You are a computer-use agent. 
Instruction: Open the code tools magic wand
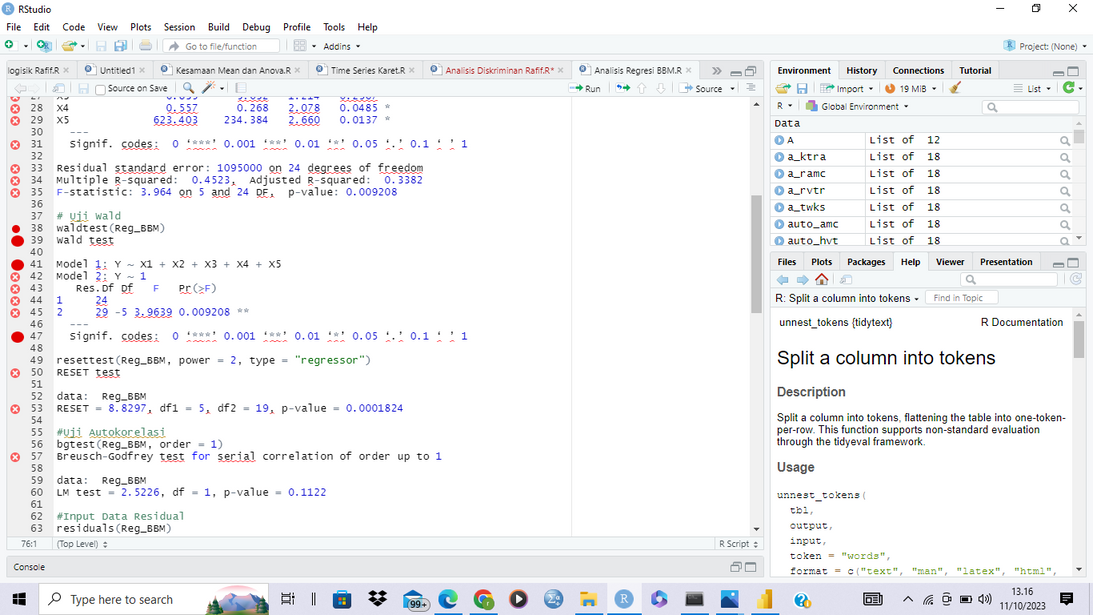209,89
